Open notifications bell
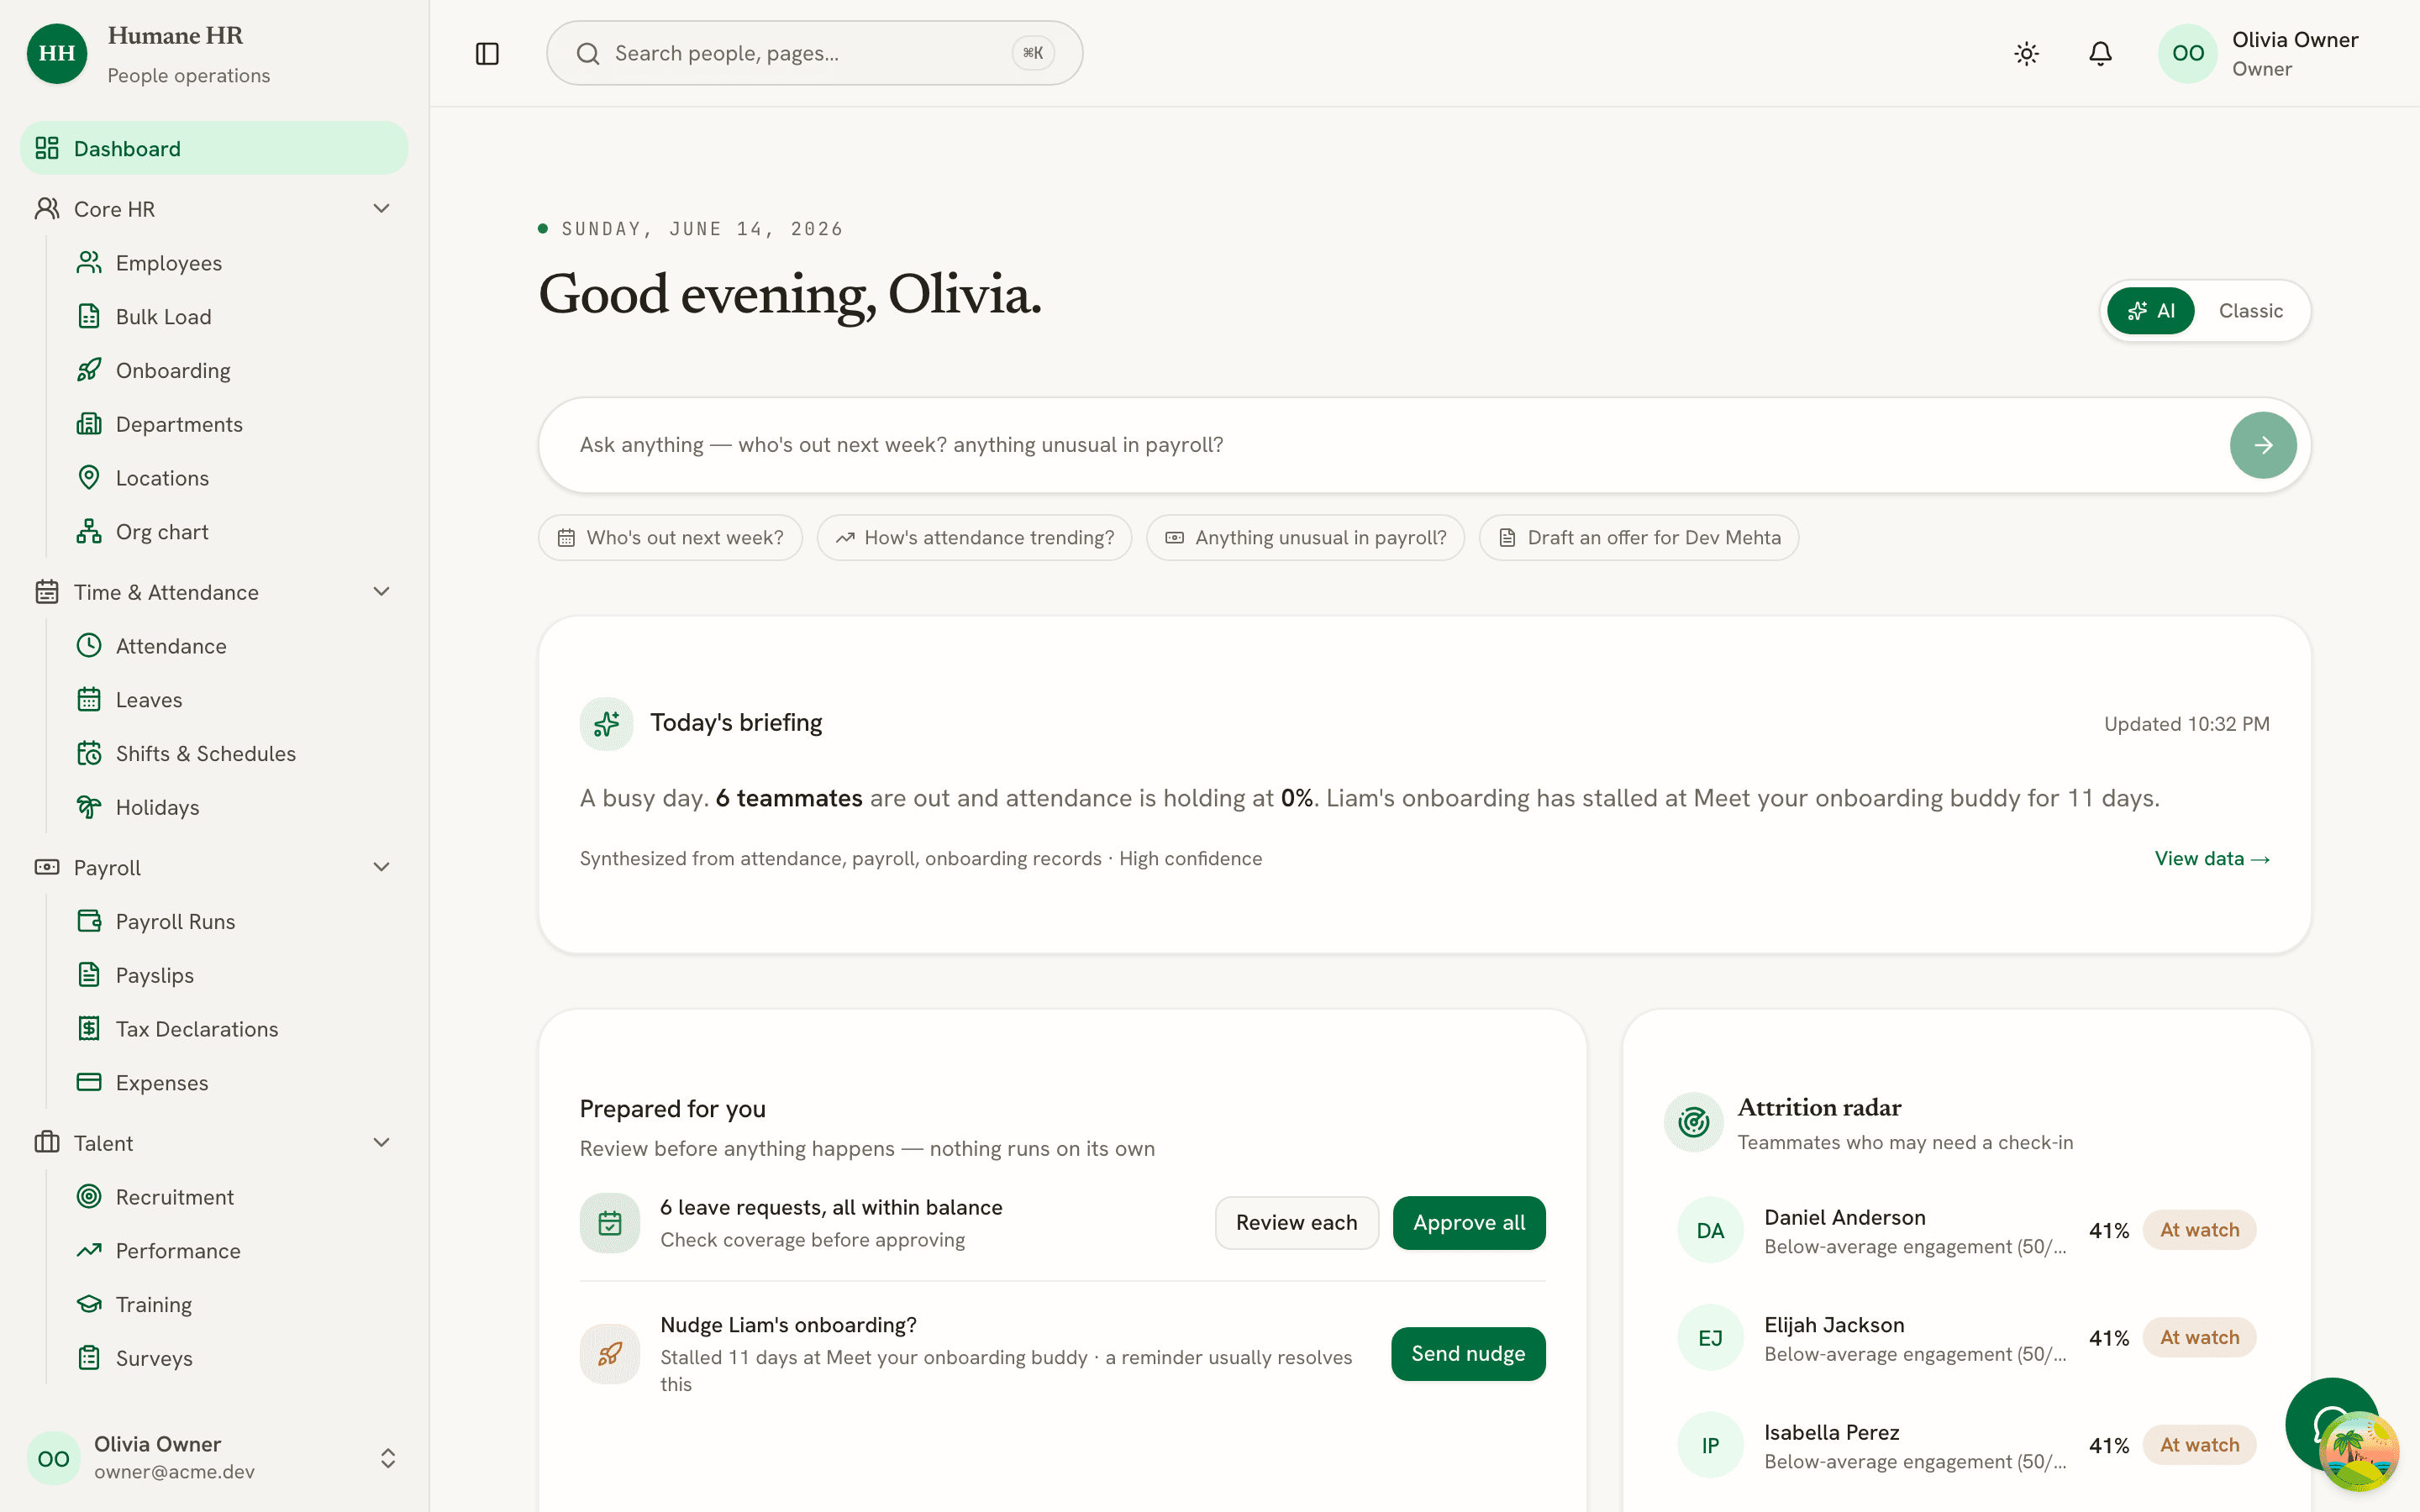2420x1512 pixels. (2100, 53)
